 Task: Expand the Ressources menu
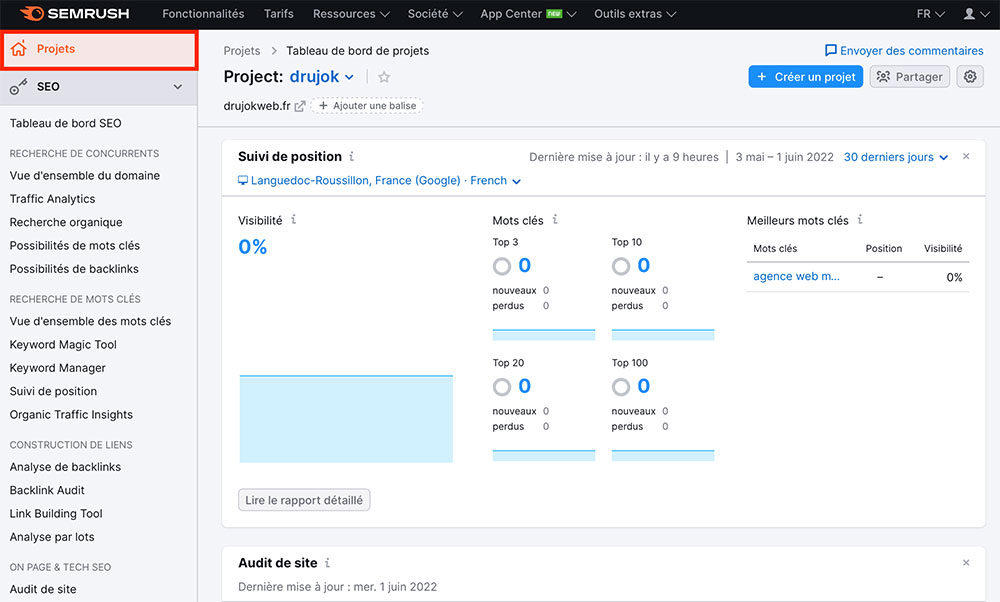(x=351, y=13)
